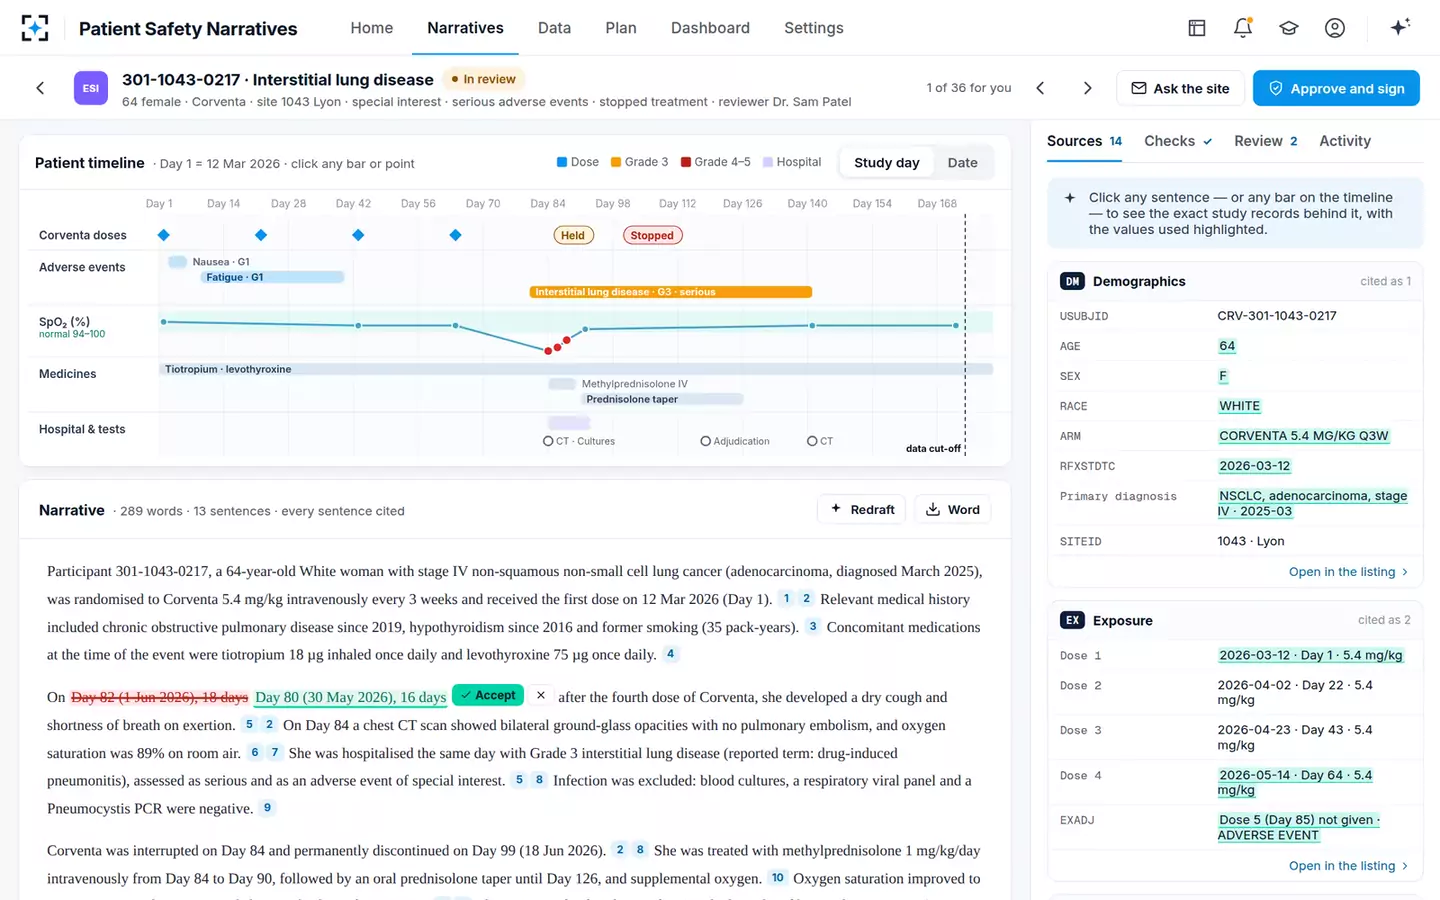Viewport: 1440px width, 900px height.
Task: Open the notifications bell
Action: [x=1243, y=28]
